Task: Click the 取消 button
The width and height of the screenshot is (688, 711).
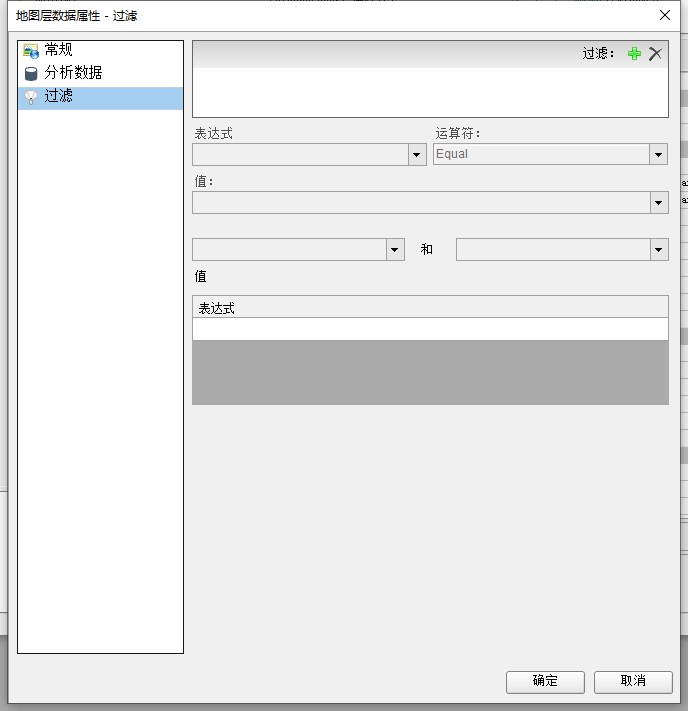Action: (x=633, y=682)
